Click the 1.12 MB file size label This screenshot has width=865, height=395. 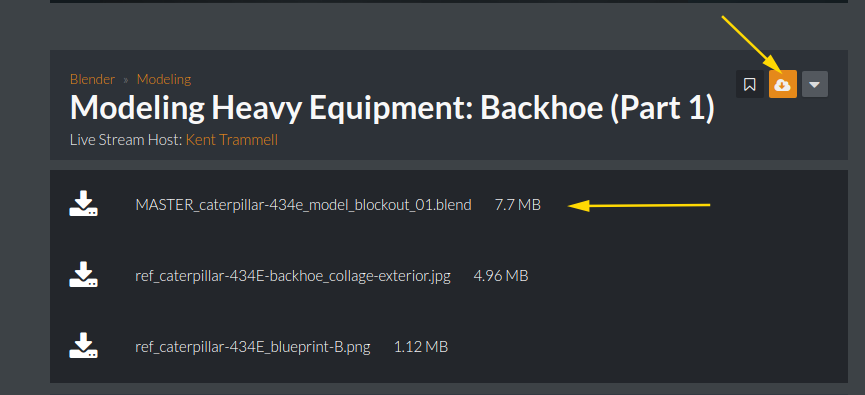tap(421, 347)
